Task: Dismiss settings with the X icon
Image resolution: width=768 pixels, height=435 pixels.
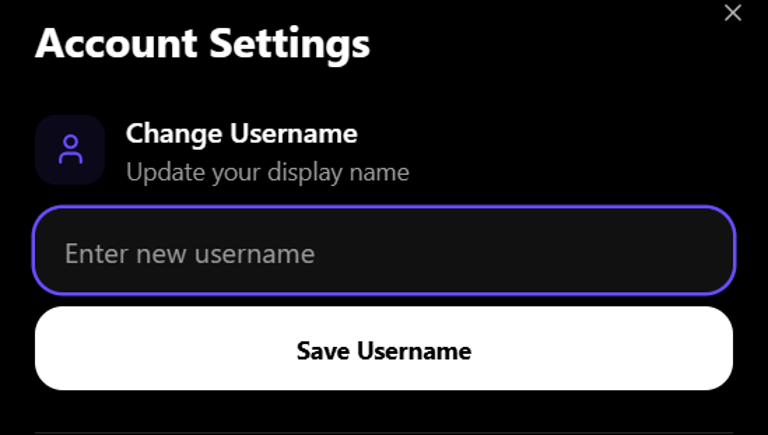Action: pos(733,13)
